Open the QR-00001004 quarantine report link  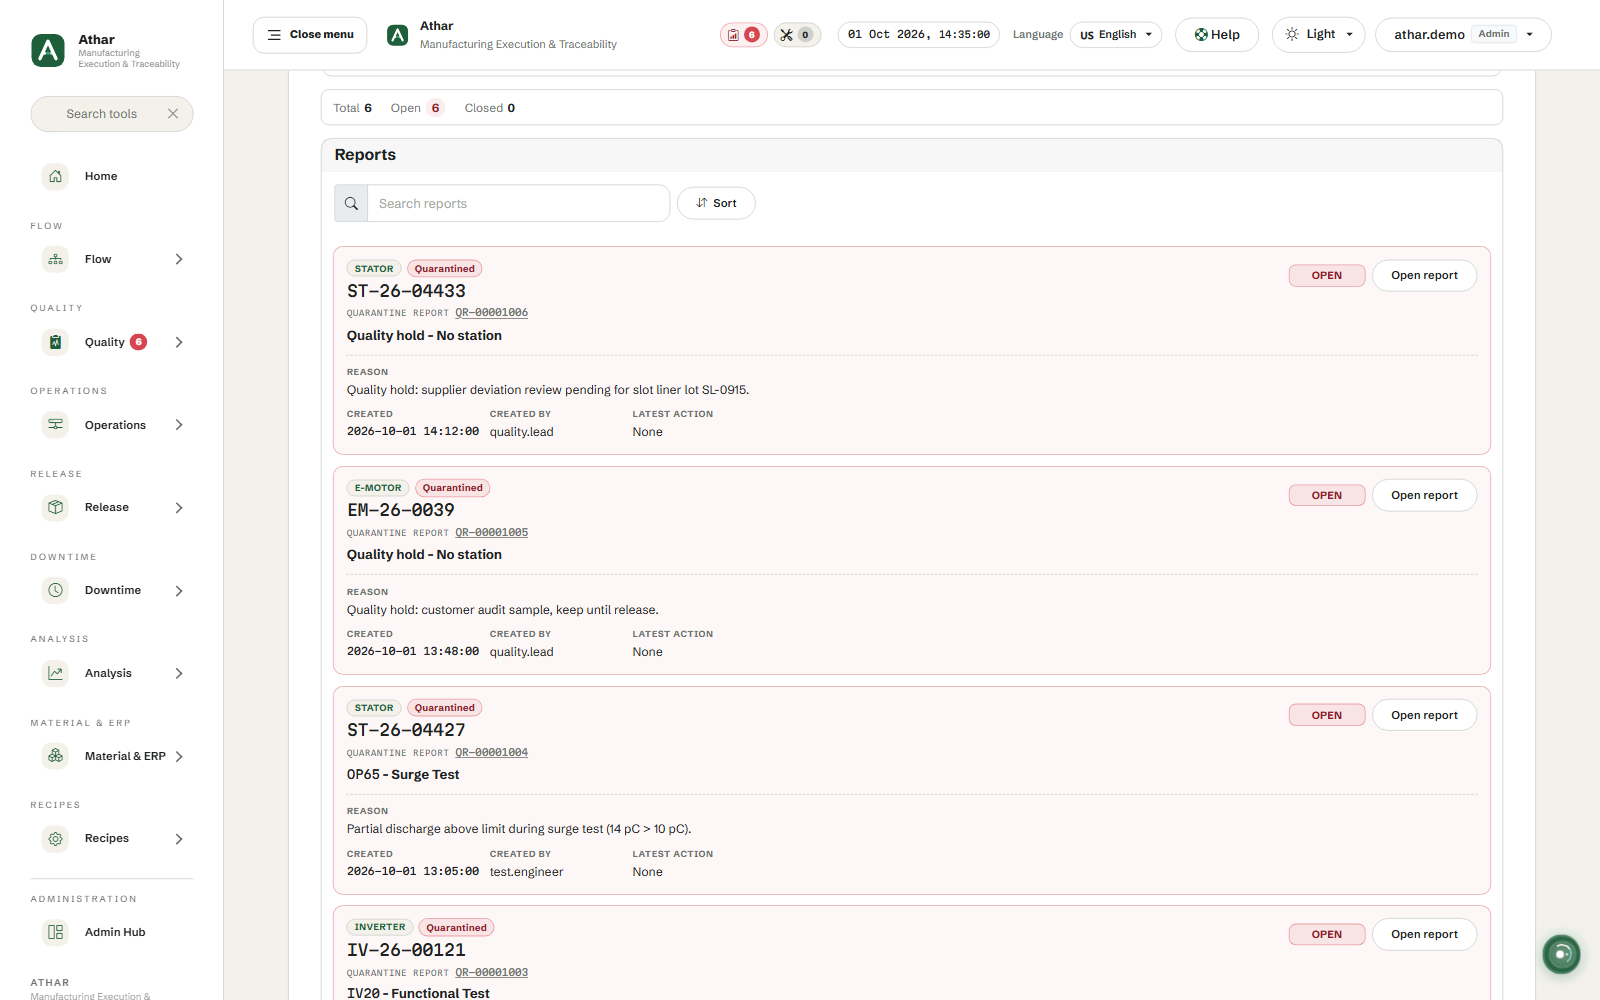(492, 753)
